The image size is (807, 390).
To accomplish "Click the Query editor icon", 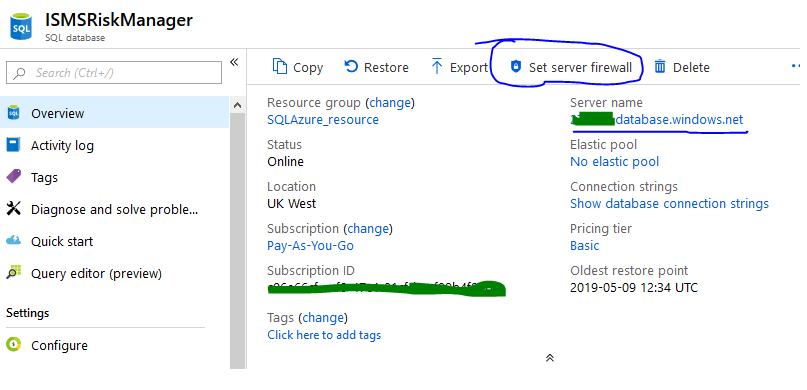I will tap(13, 273).
